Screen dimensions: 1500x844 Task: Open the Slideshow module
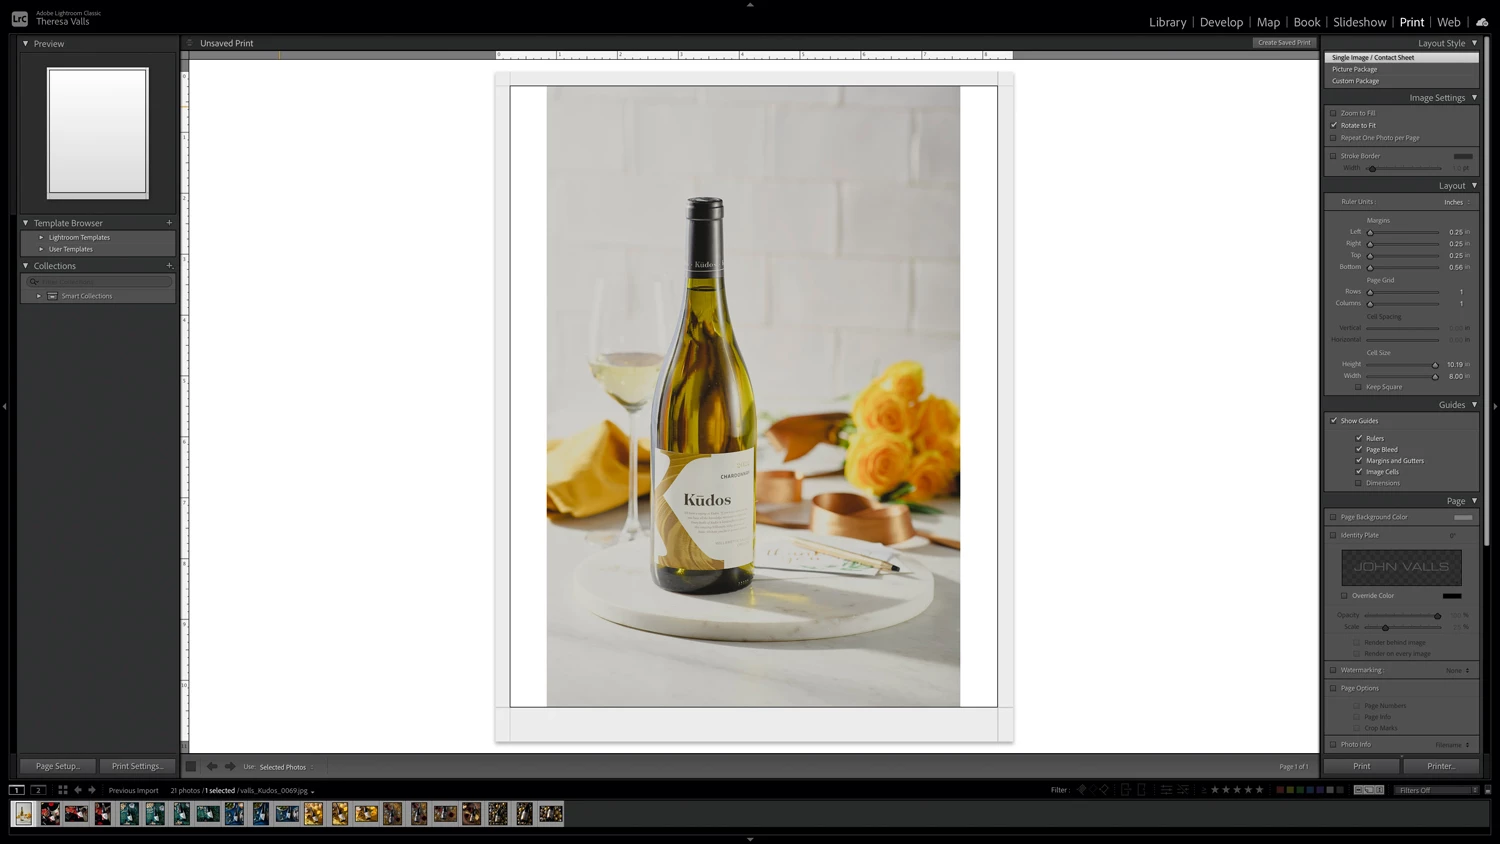click(1360, 22)
